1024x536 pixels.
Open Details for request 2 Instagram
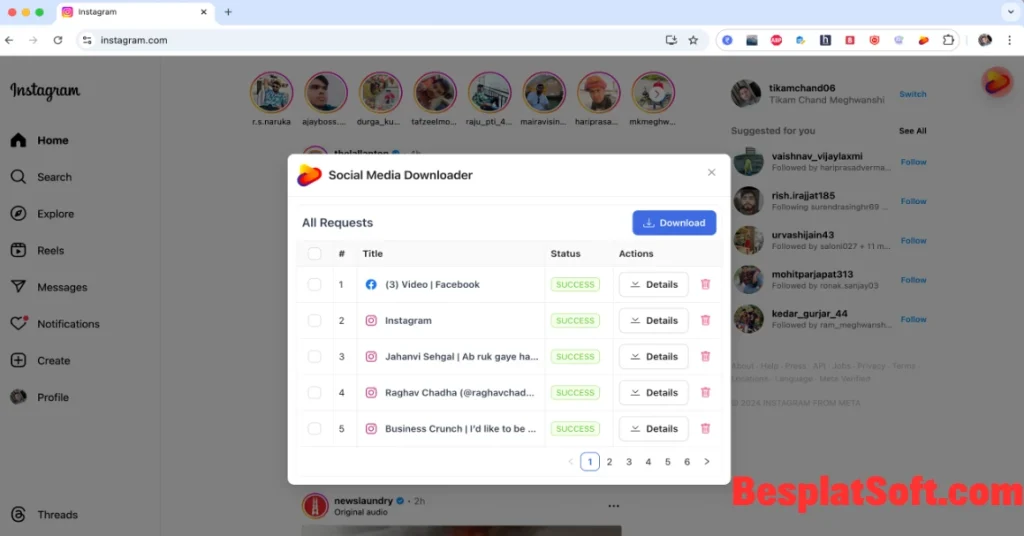(x=654, y=321)
